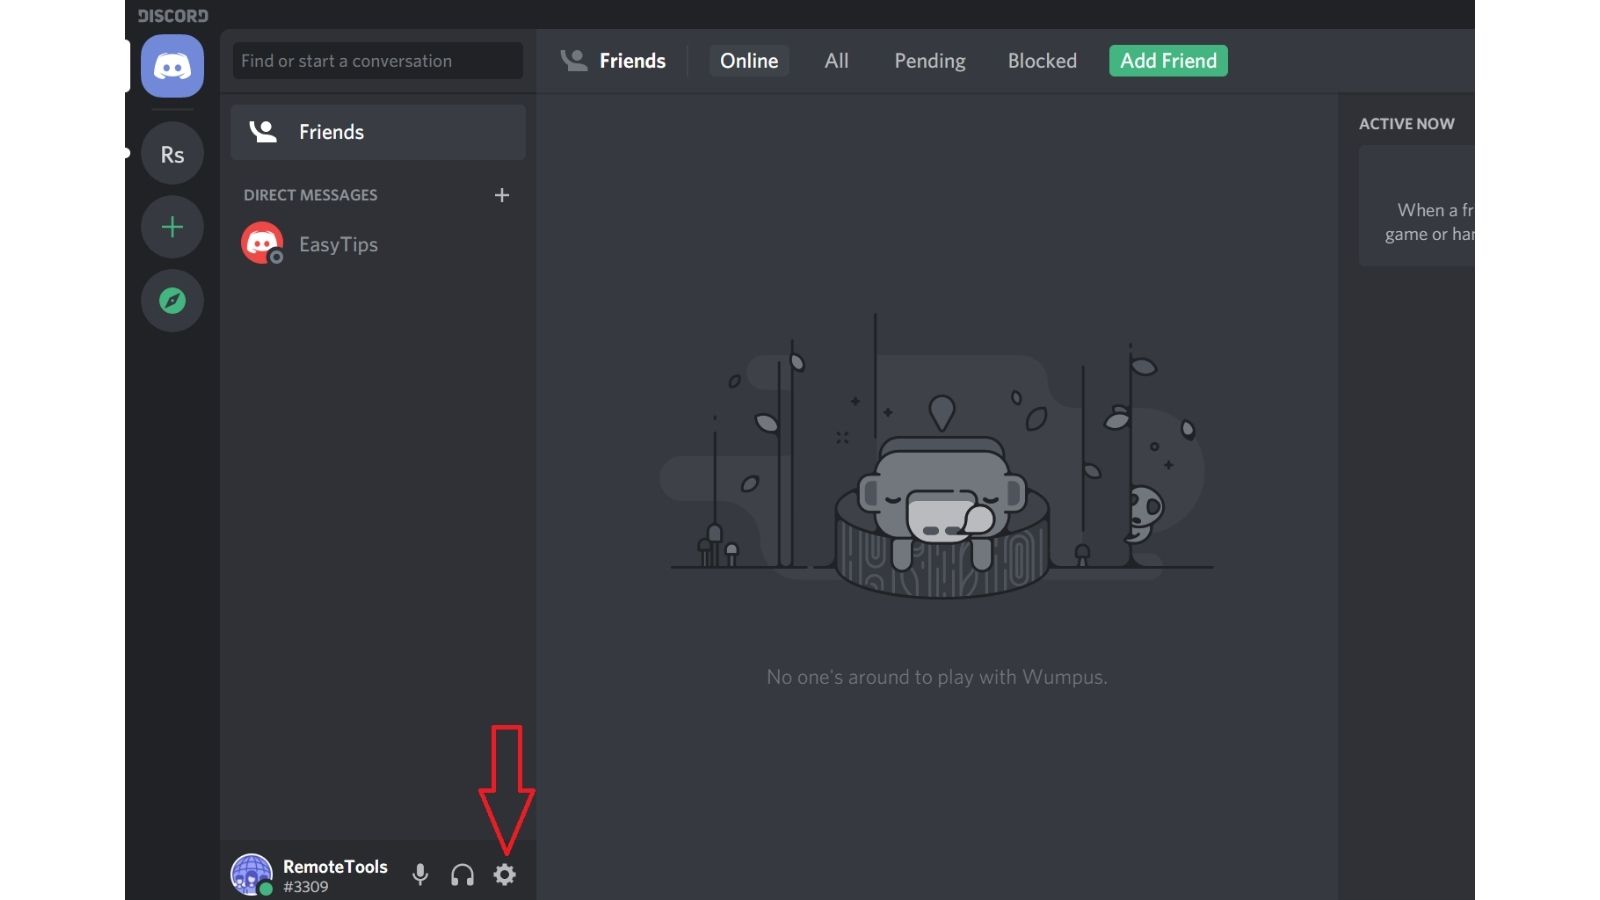Click the RemoteTools user avatar

click(251, 874)
